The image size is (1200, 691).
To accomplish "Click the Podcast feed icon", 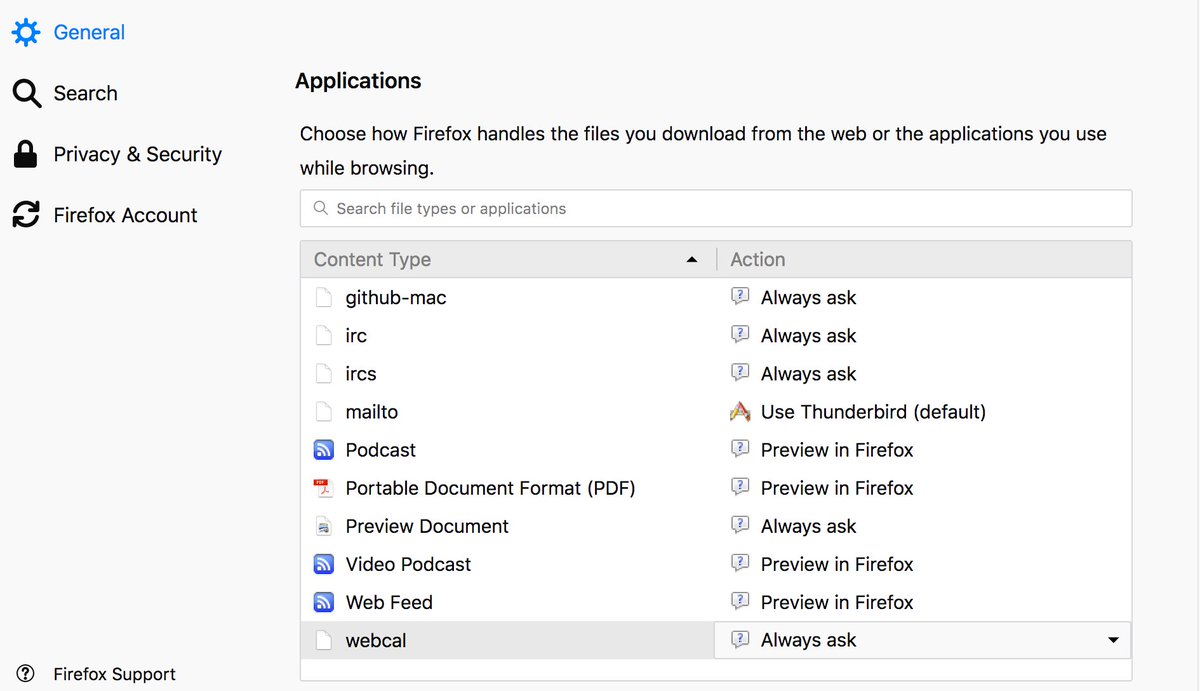I will (x=323, y=450).
